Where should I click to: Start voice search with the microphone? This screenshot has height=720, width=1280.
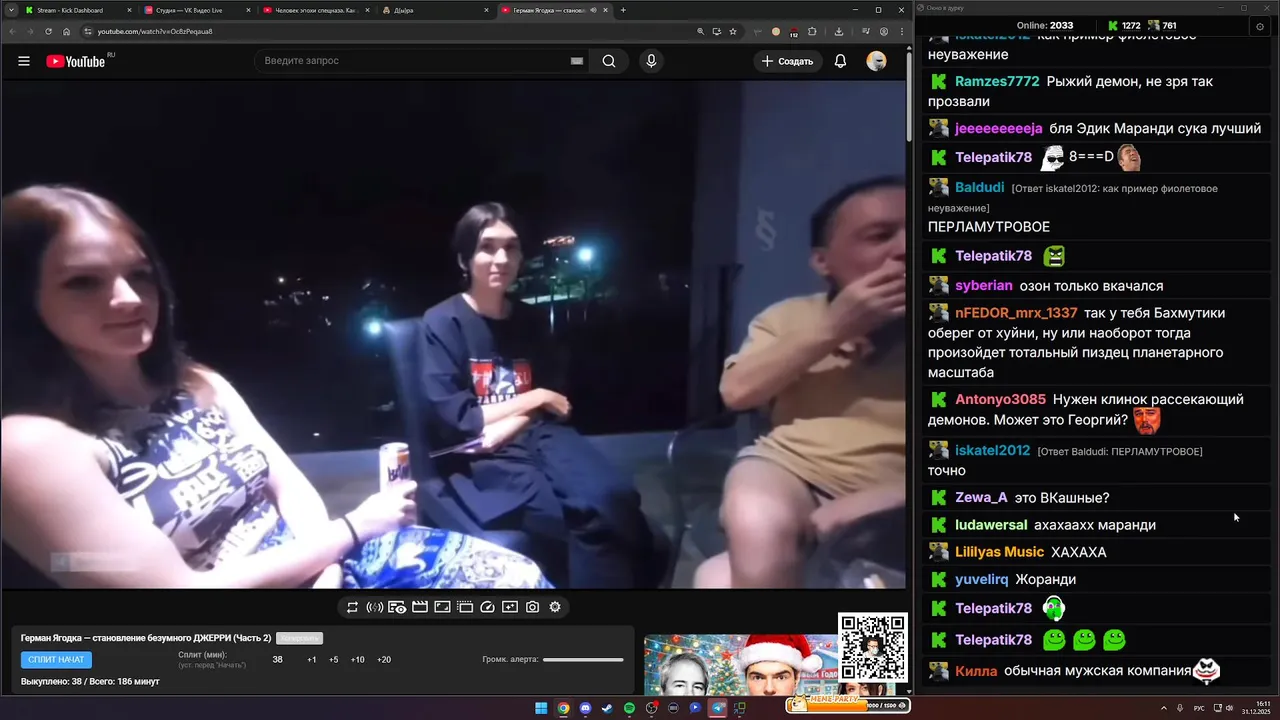click(651, 61)
